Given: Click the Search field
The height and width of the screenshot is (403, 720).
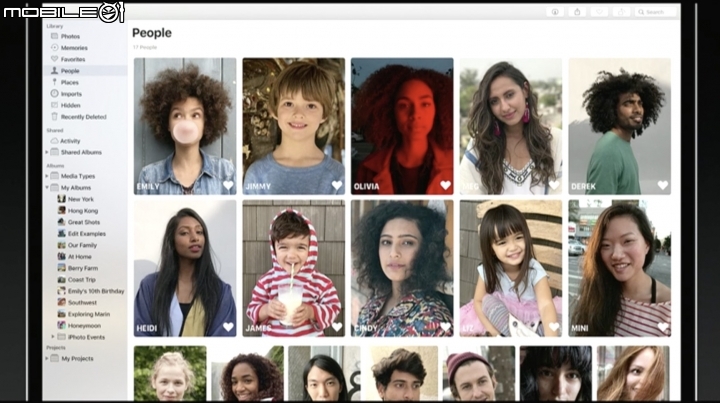Looking at the screenshot, I should [x=656, y=12].
